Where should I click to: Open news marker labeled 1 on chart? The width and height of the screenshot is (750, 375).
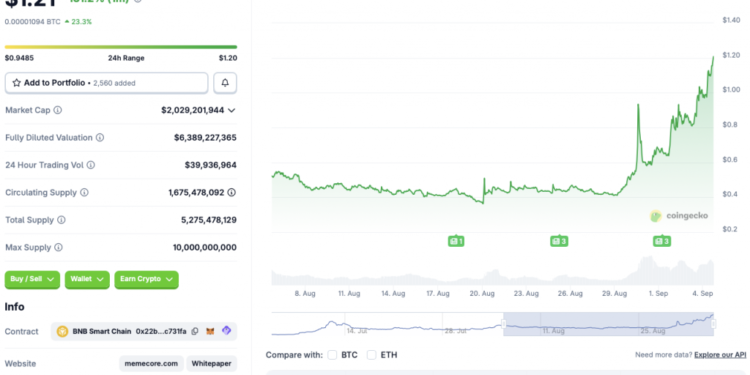tap(456, 242)
